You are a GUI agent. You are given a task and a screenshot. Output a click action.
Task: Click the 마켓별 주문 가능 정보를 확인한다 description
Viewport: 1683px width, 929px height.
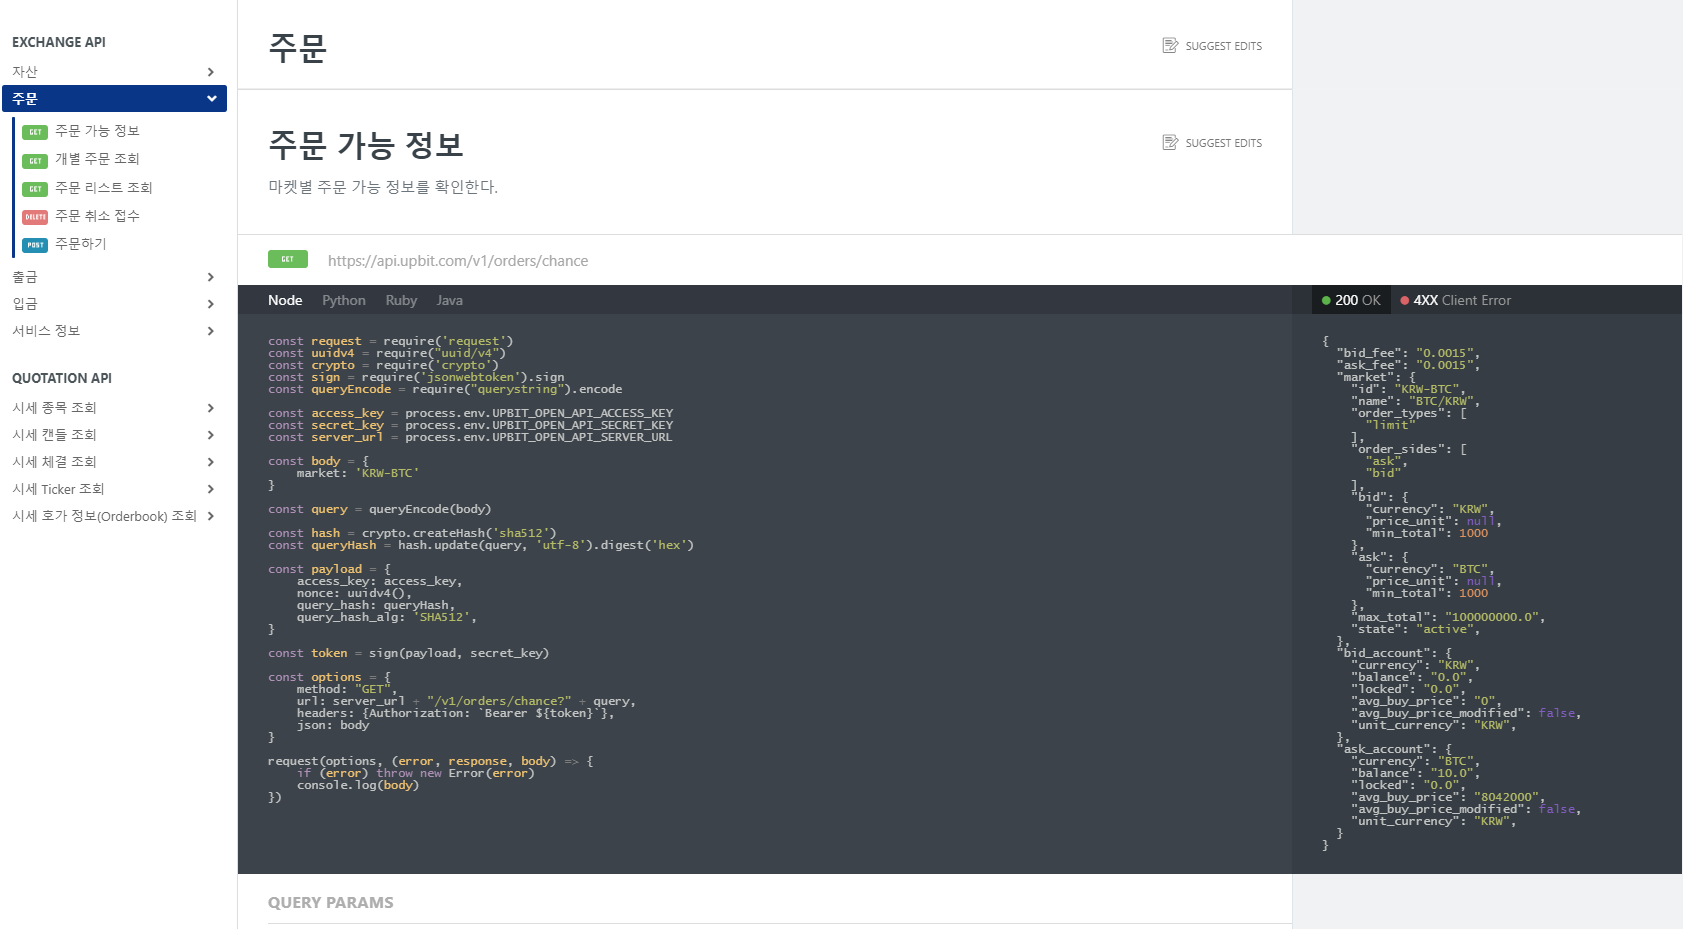(383, 187)
